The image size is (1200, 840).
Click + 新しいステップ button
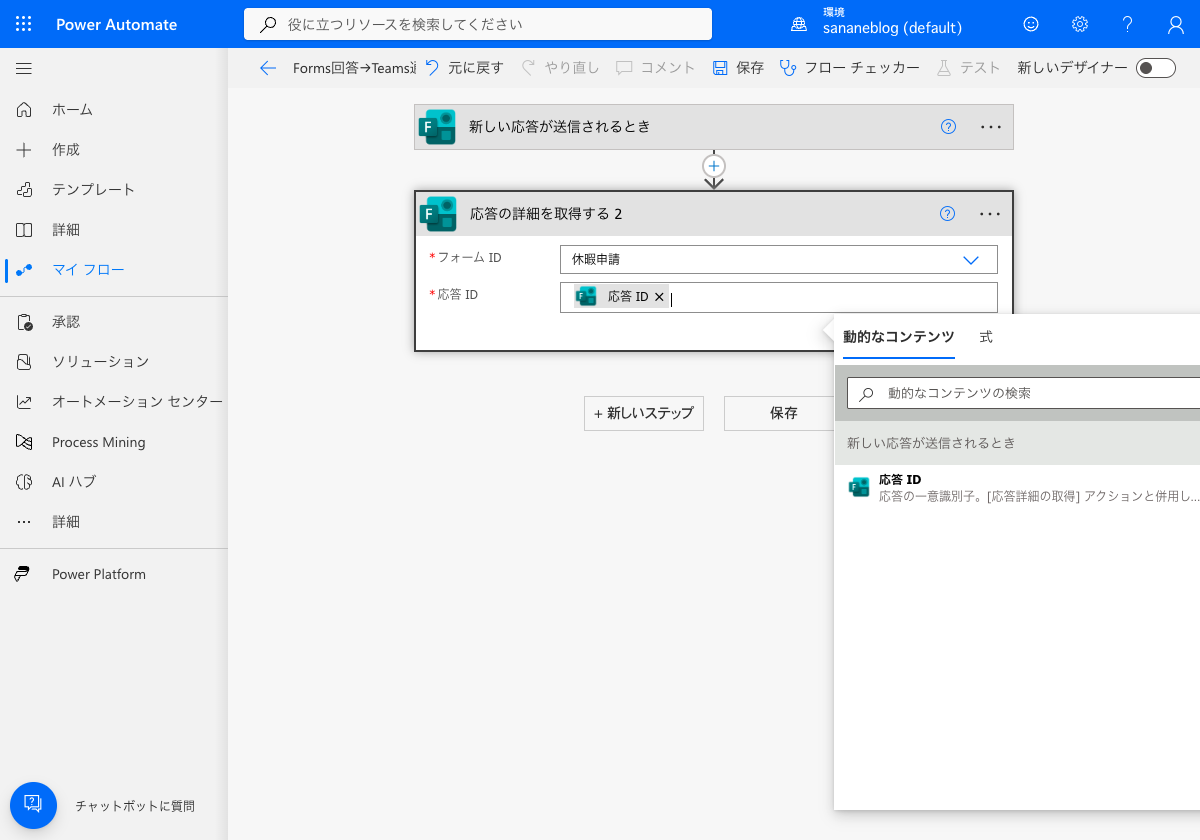tap(644, 413)
